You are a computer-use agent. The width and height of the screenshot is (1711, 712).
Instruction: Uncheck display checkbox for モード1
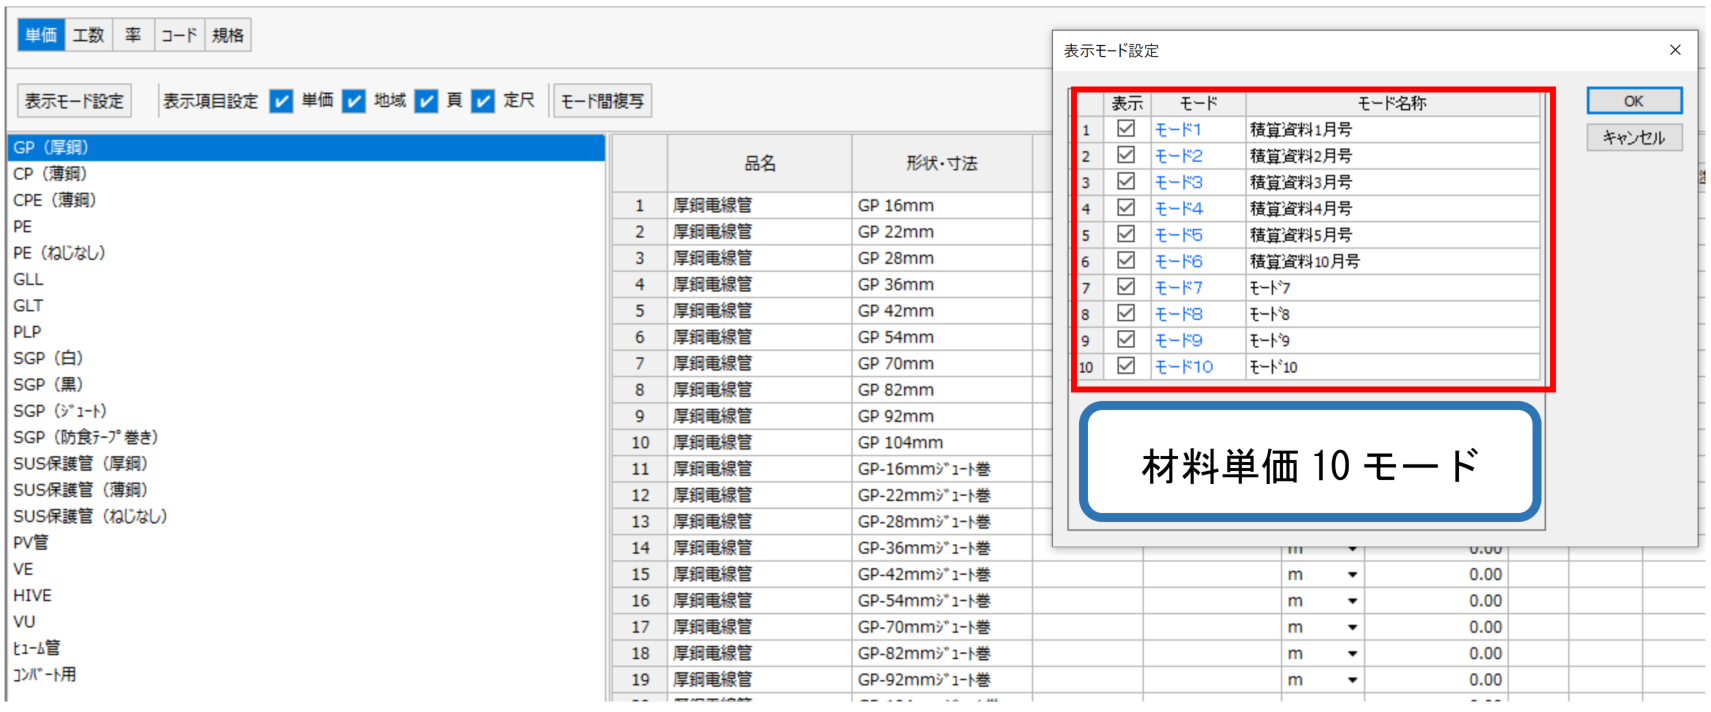pos(1126,129)
